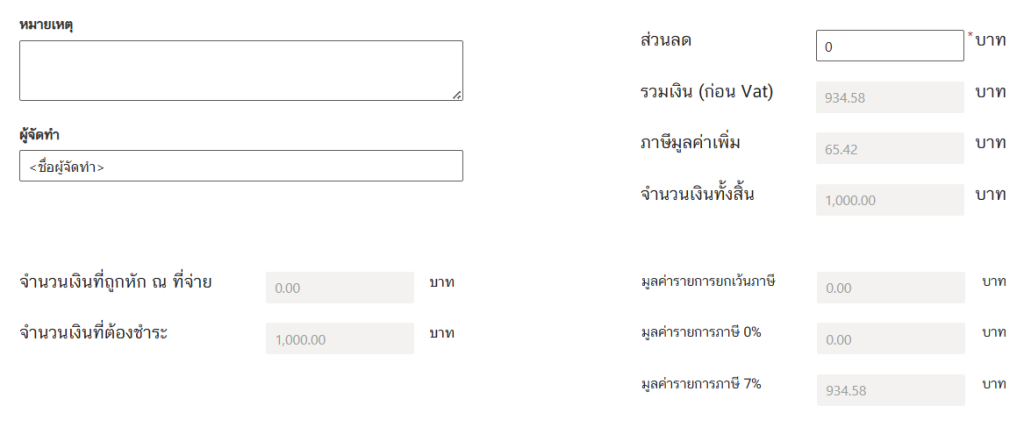Click the ภาษีมูลค่าเพิ่ม label
Screen dimensions: 1024x427
[x=690, y=143]
